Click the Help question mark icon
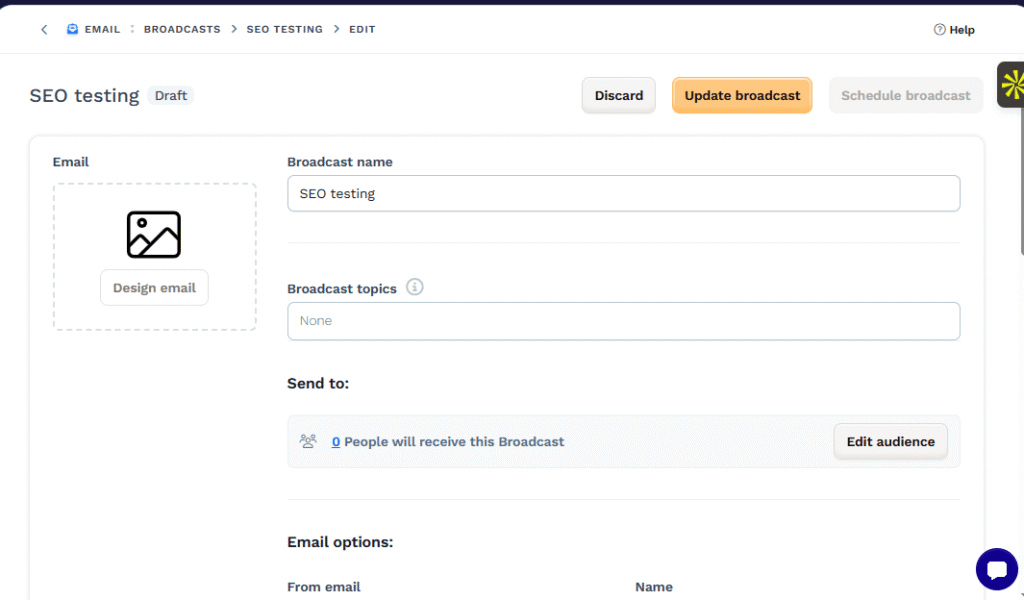The image size is (1024, 600). coord(939,29)
